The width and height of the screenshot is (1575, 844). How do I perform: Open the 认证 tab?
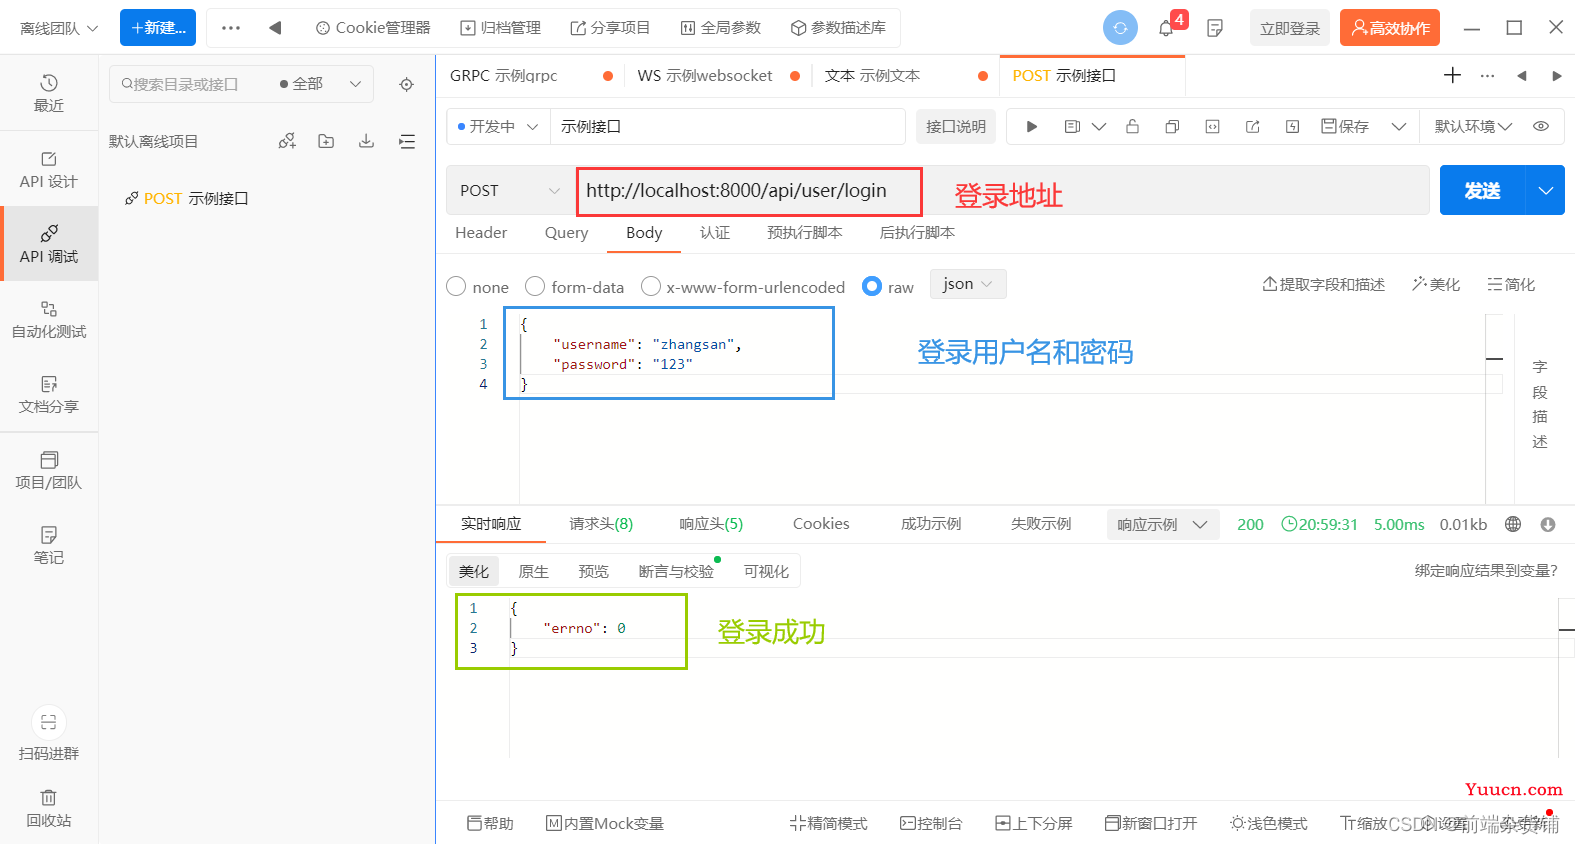[714, 232]
